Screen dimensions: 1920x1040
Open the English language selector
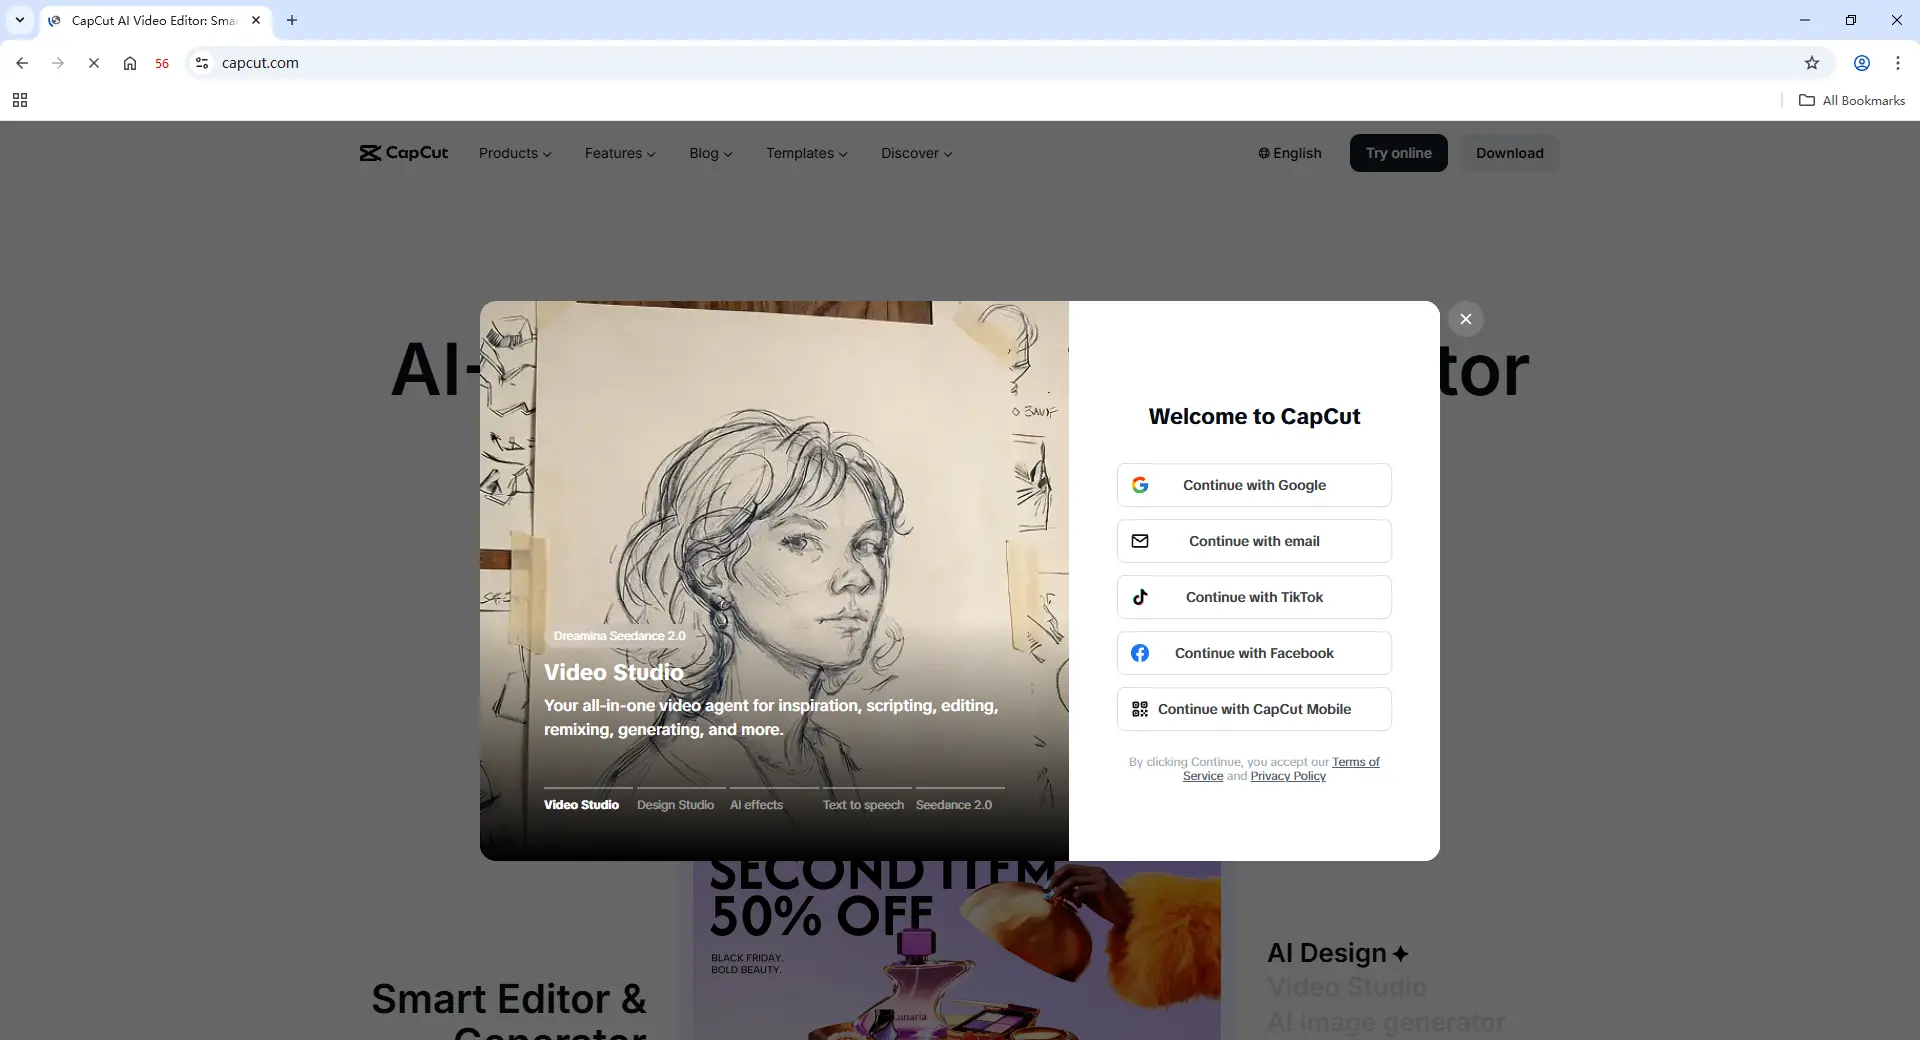(x=1290, y=153)
